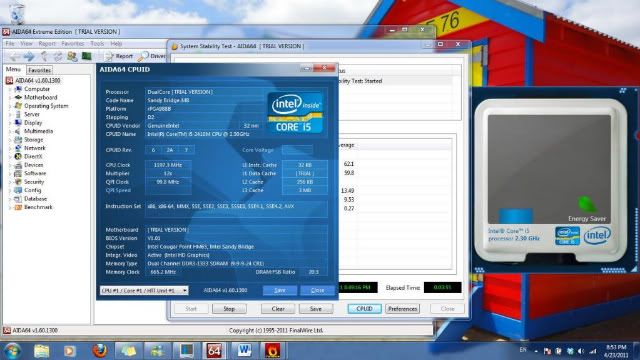
Task: Click the green board icon in AIDA64 toolbar
Action: (87, 56)
